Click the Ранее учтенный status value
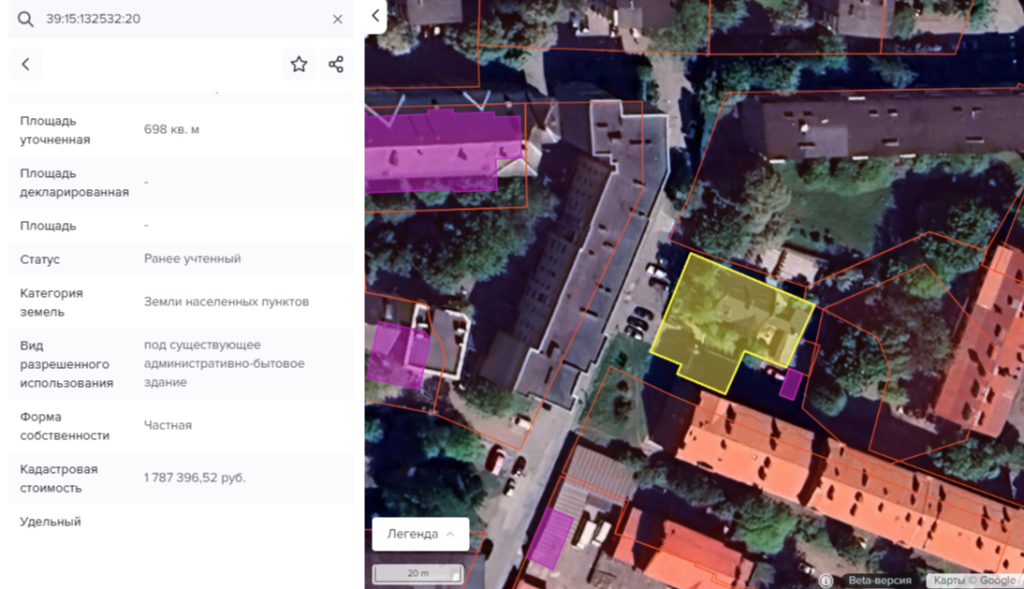Screen dimensions: 1024x589 click(x=193, y=259)
